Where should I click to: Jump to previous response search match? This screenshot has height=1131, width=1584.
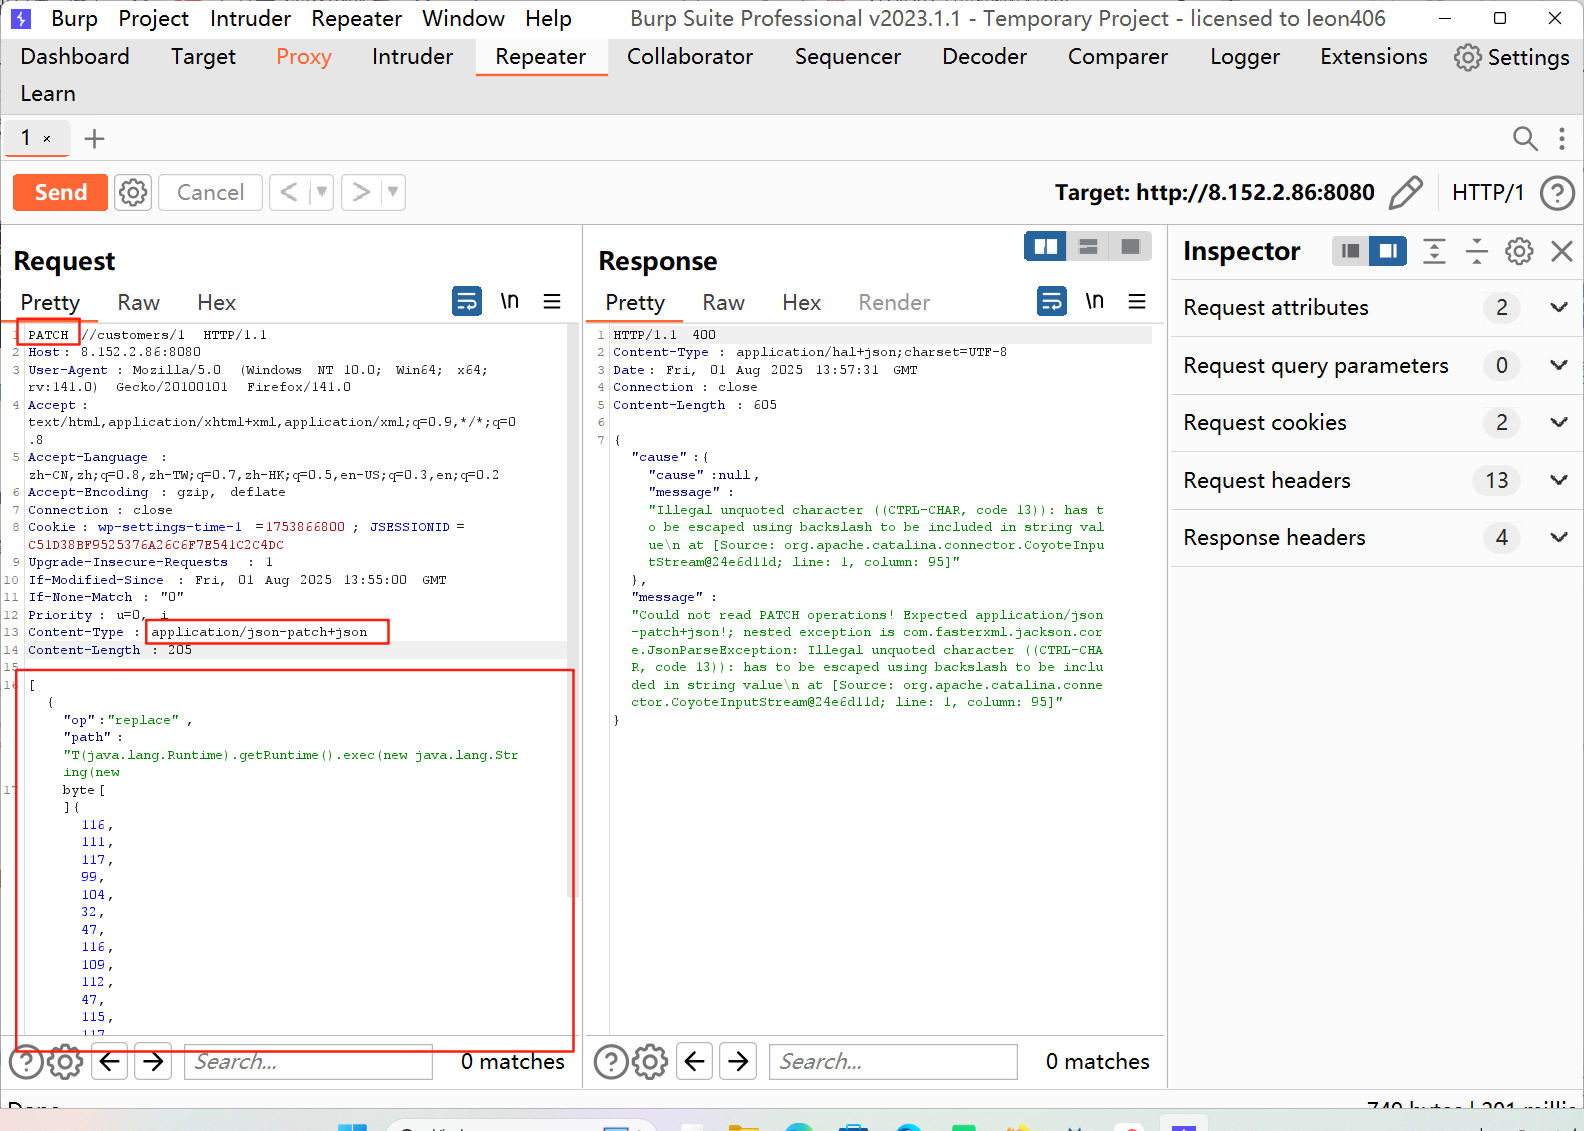695,1062
